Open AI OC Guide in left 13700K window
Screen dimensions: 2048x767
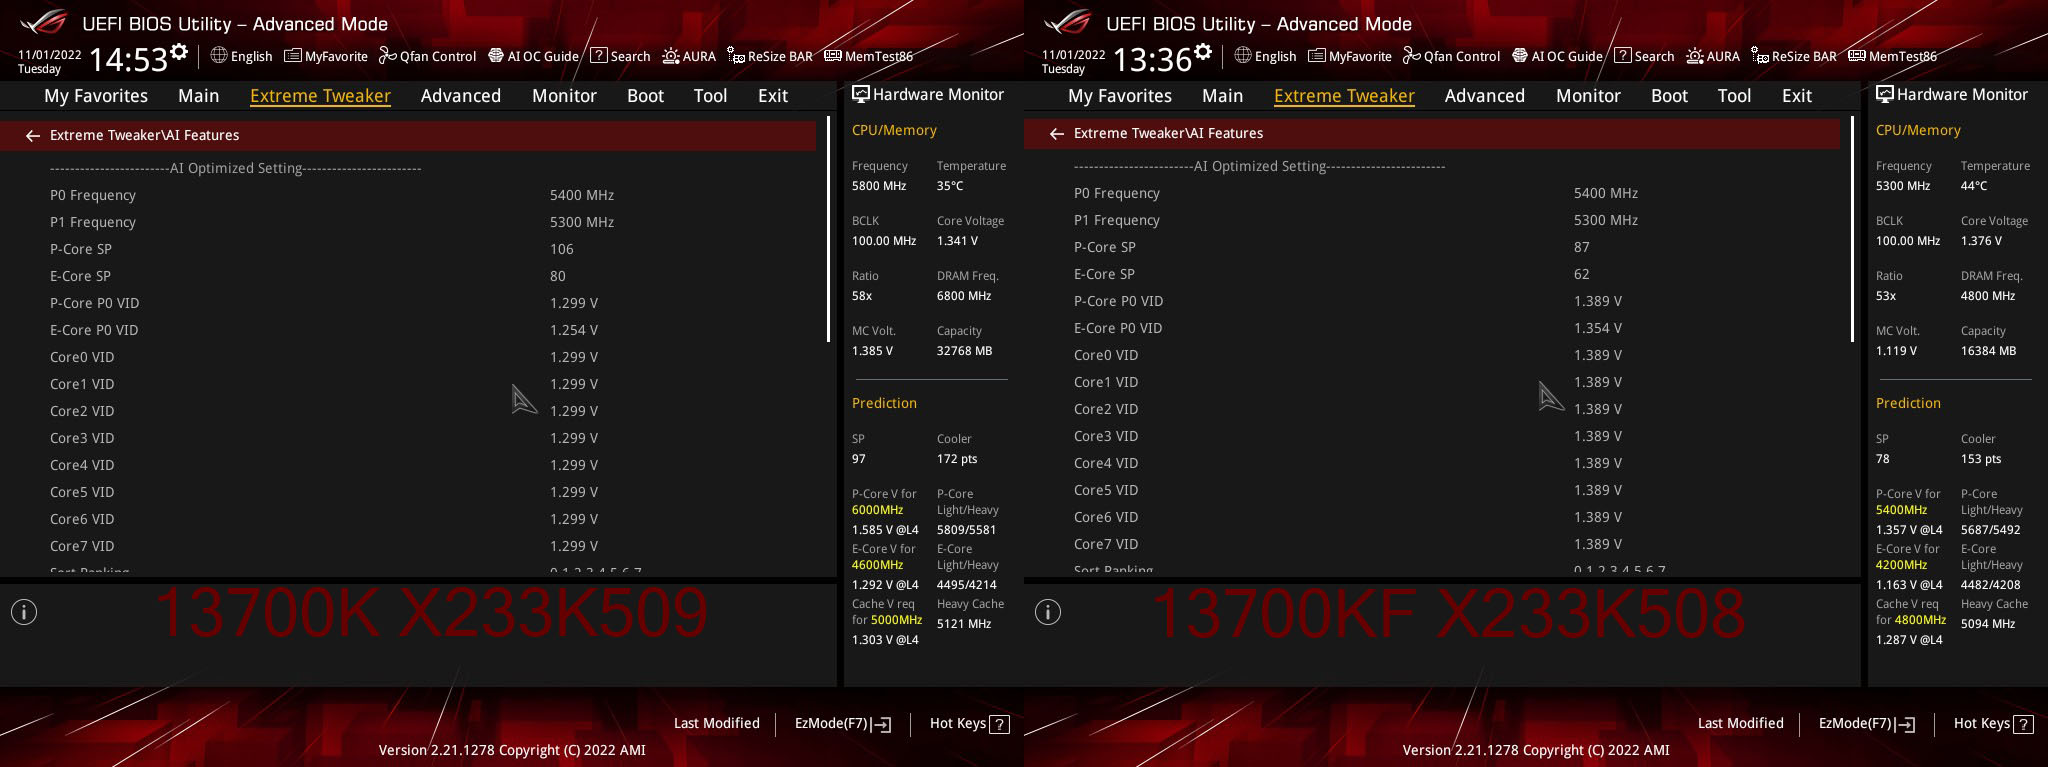pos(533,56)
